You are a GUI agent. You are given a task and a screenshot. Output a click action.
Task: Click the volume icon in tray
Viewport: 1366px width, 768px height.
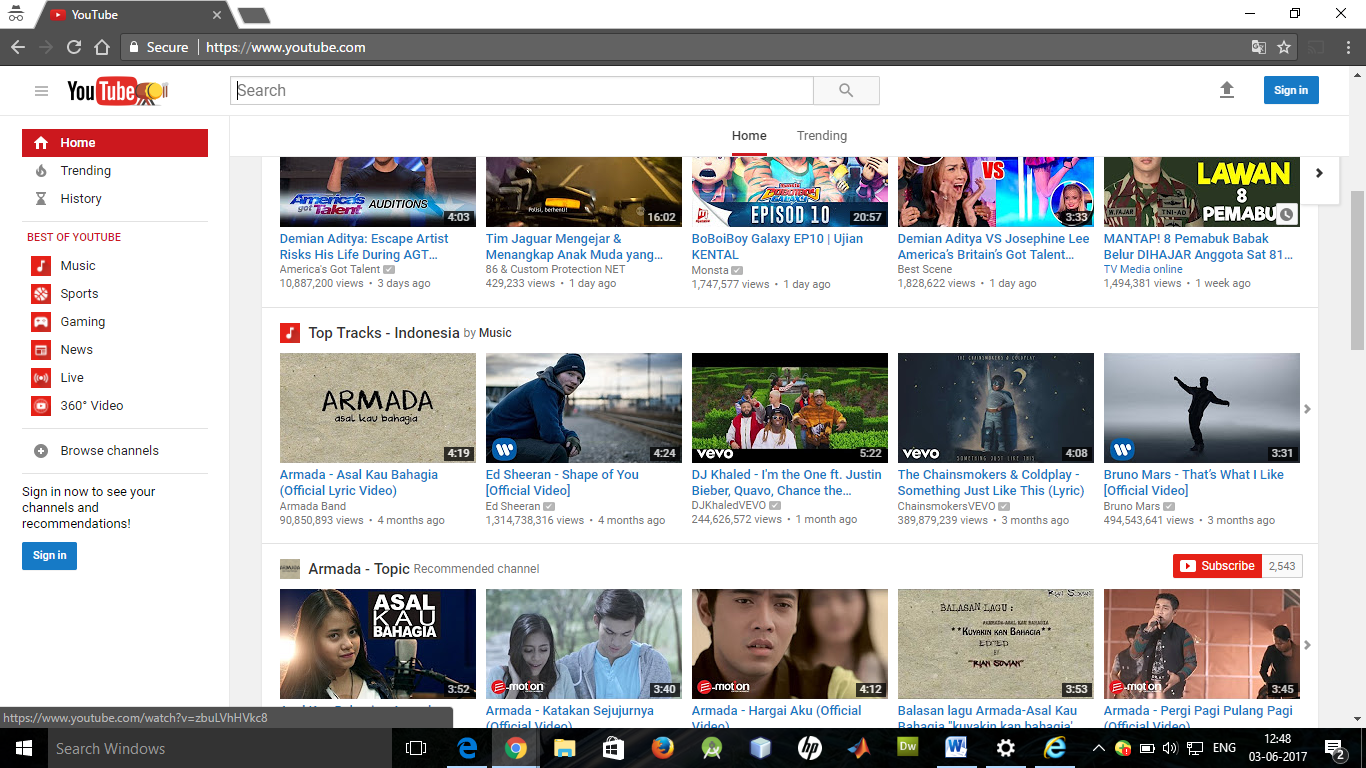tap(1171, 748)
